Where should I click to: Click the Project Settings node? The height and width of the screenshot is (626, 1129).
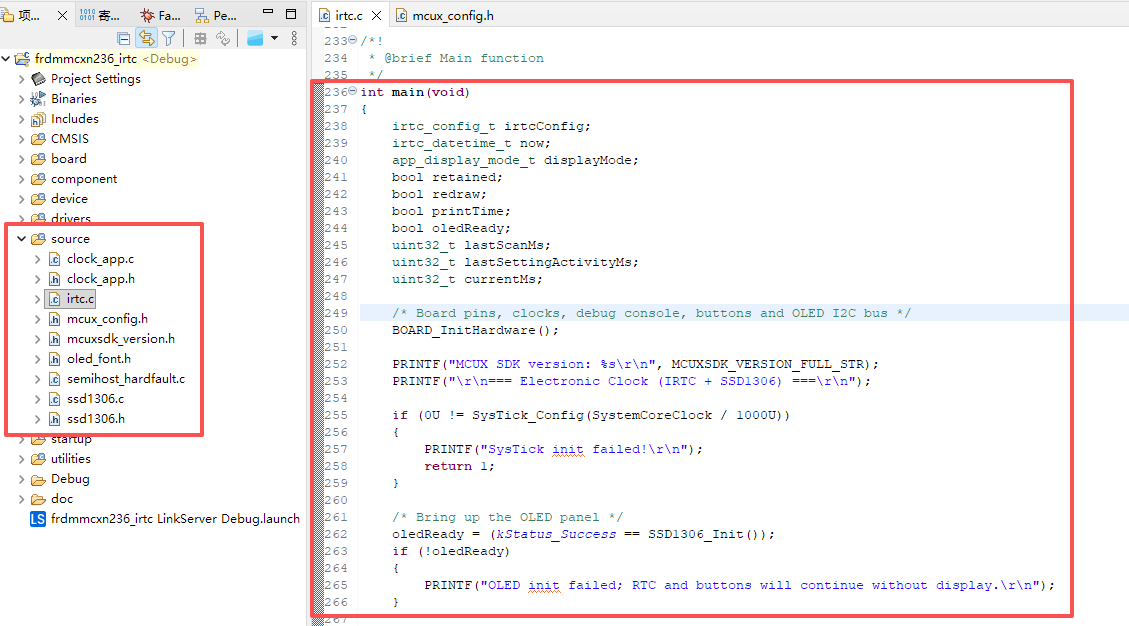[95, 79]
